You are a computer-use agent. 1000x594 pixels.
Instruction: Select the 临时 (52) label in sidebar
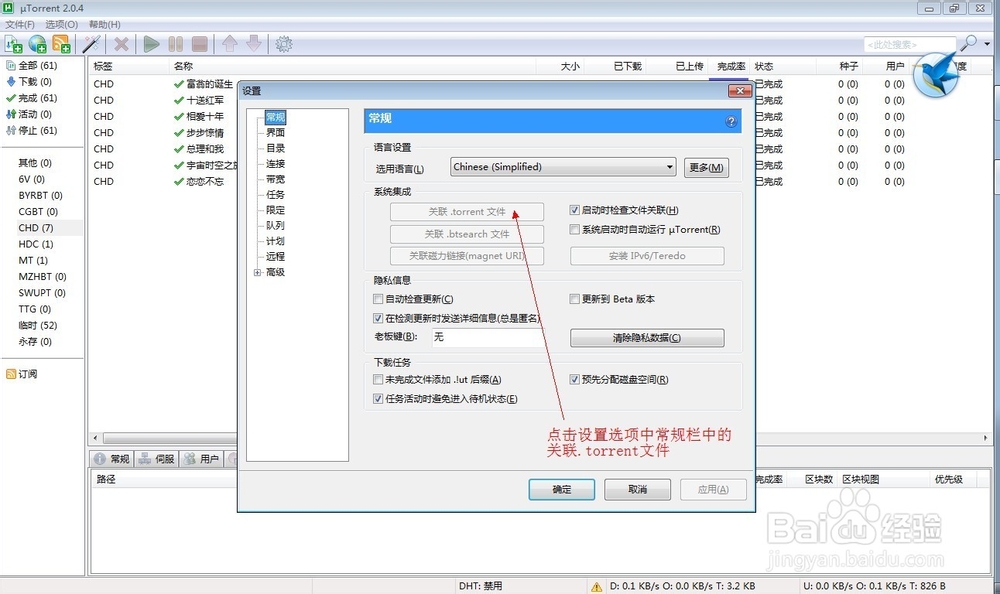tap(38, 325)
